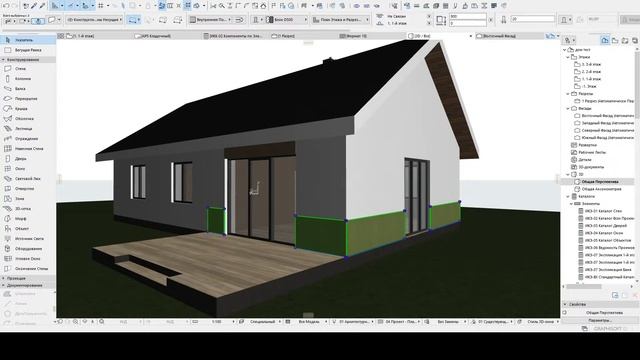The height and width of the screenshot is (360, 640).
Task: Open the Все Модель dropdown in the bottom bar
Action: pyautogui.click(x=308, y=322)
